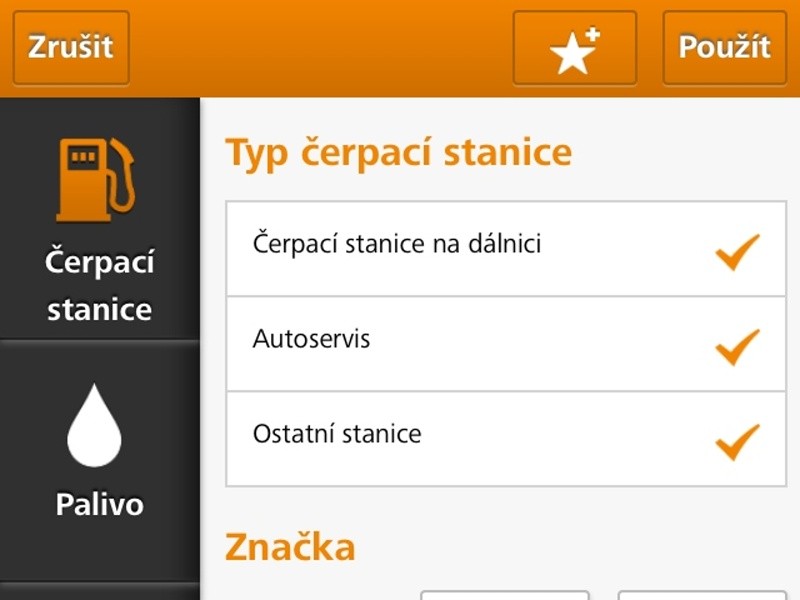The image size is (800, 600).
Task: Toggle checkmark for Čerpací stanice na dálnici
Action: [x=738, y=251]
